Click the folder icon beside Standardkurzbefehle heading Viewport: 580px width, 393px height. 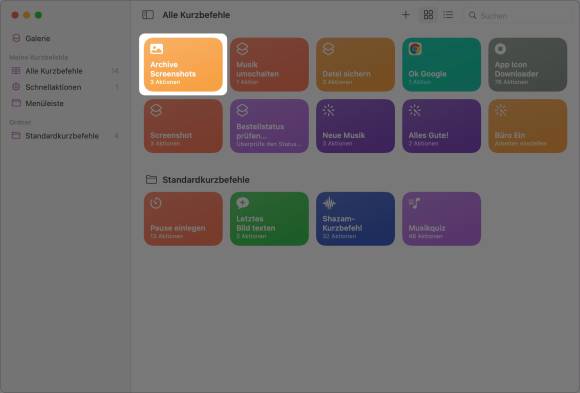151,179
